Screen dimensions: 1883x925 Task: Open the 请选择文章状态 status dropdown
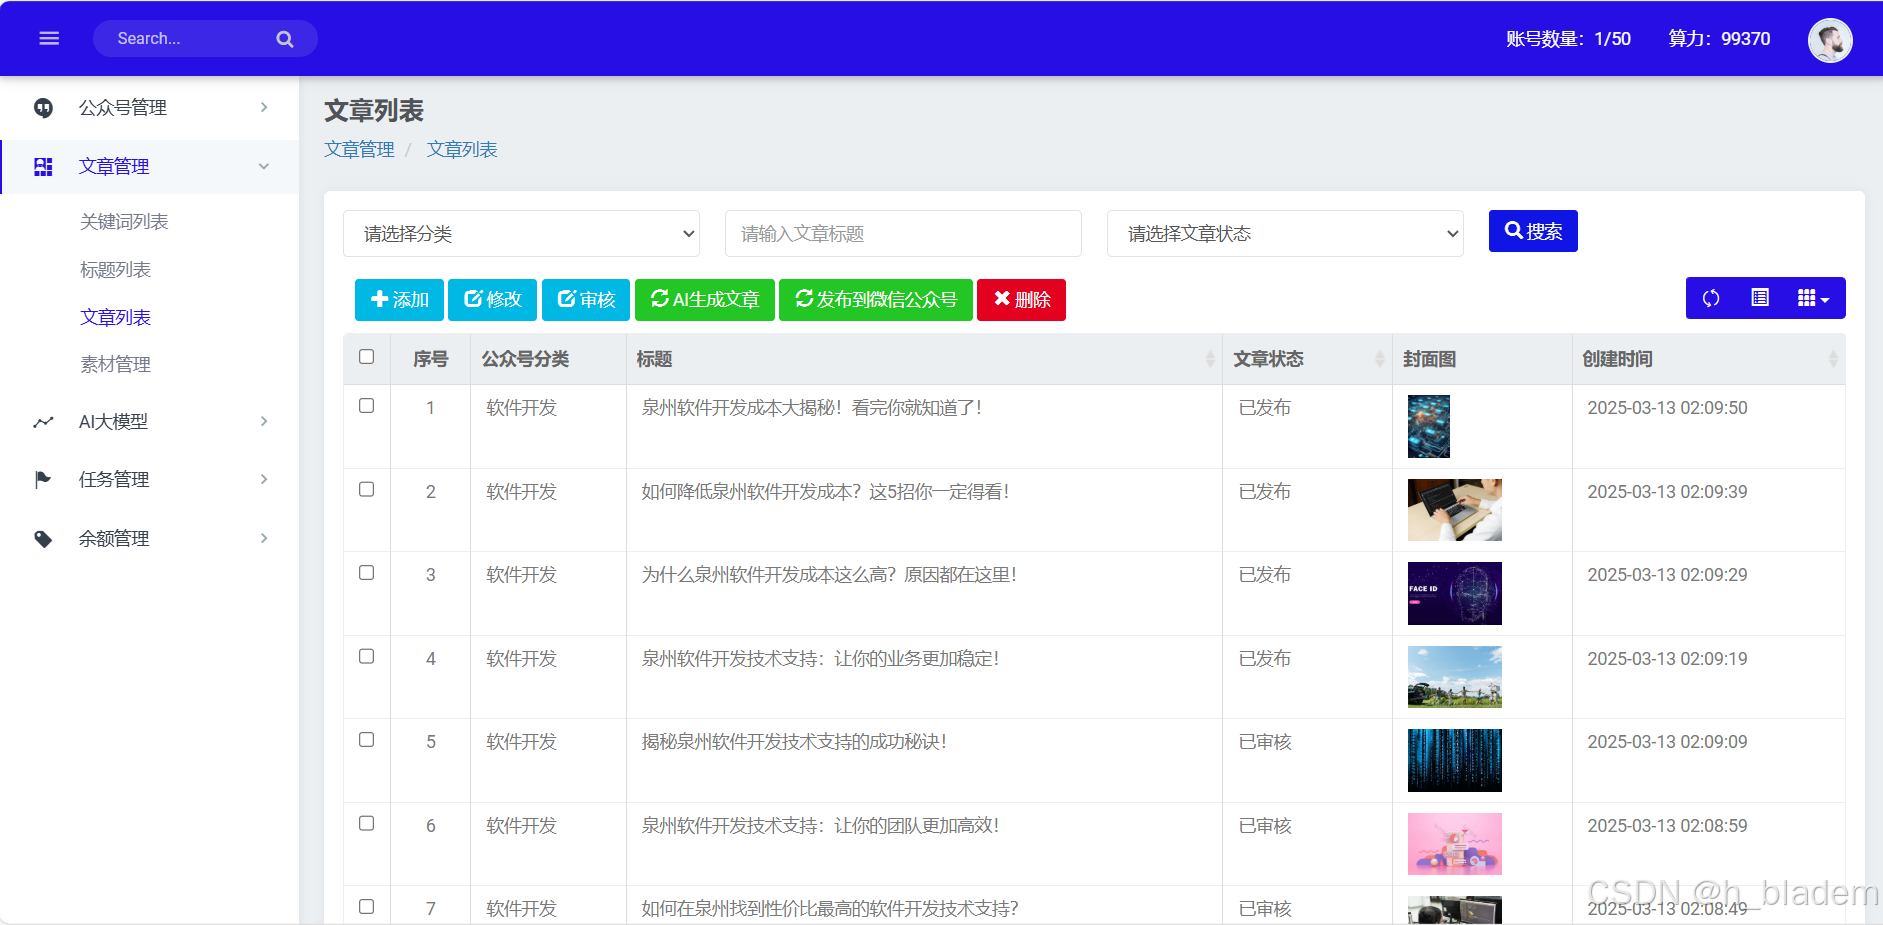pyautogui.click(x=1285, y=234)
